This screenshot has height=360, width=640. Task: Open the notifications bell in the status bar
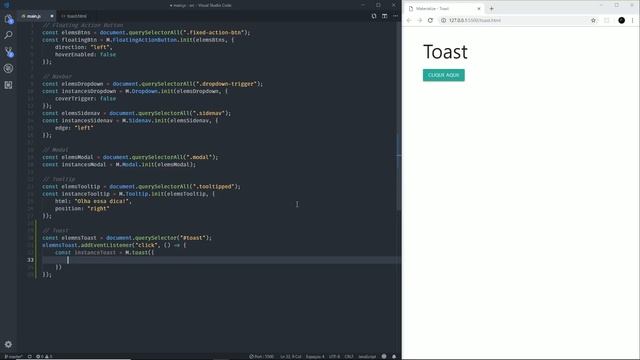[x=394, y=356]
